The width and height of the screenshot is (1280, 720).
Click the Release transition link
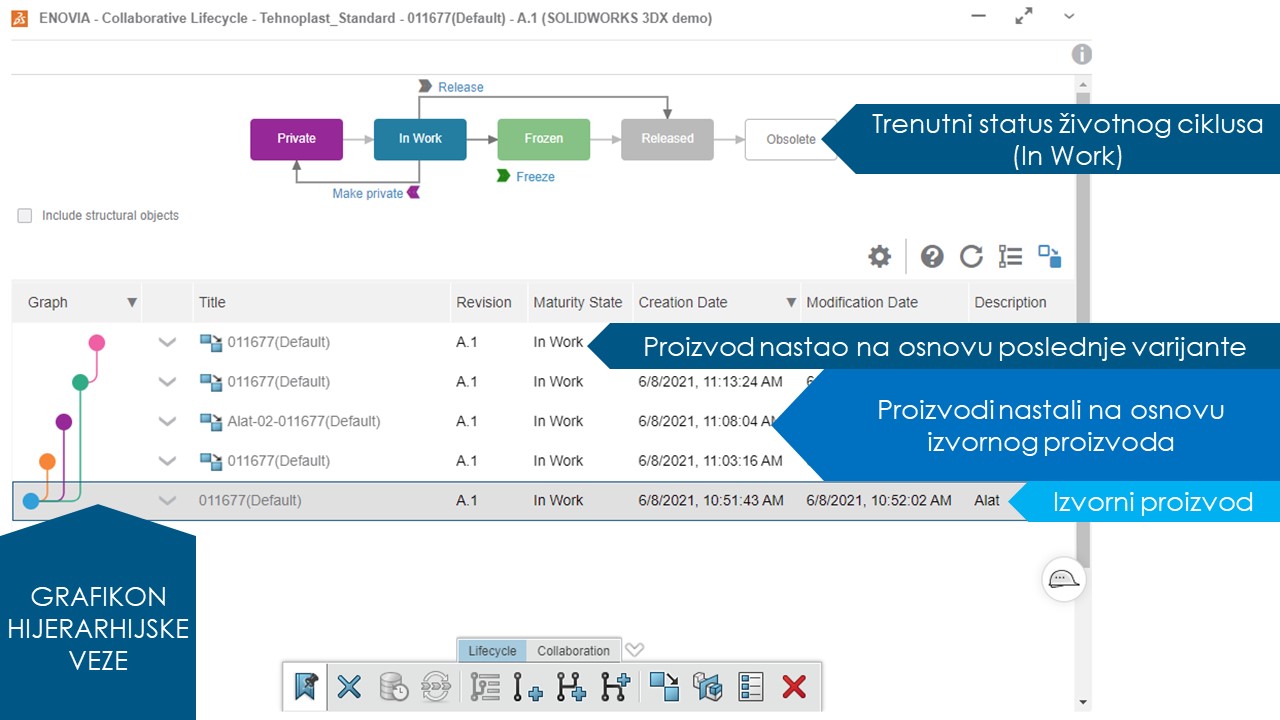[x=460, y=86]
